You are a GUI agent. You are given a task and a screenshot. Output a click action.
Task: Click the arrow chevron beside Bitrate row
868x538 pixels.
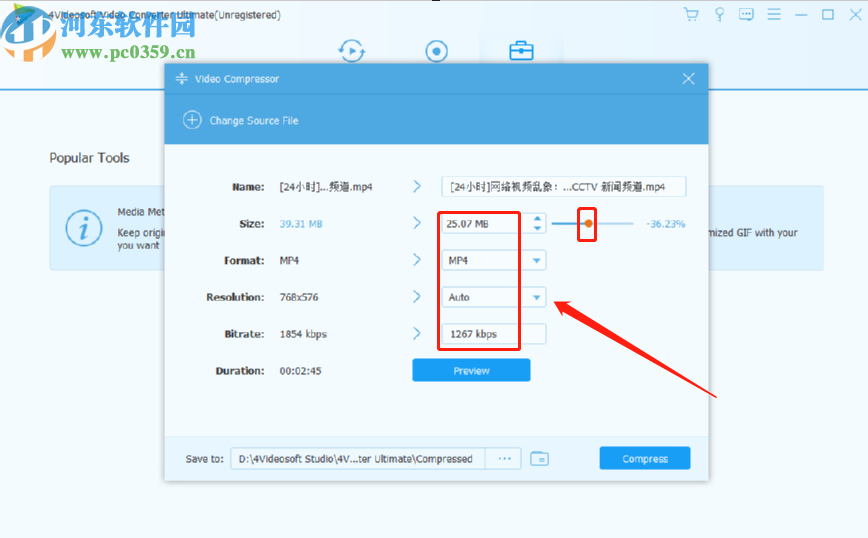click(x=417, y=334)
